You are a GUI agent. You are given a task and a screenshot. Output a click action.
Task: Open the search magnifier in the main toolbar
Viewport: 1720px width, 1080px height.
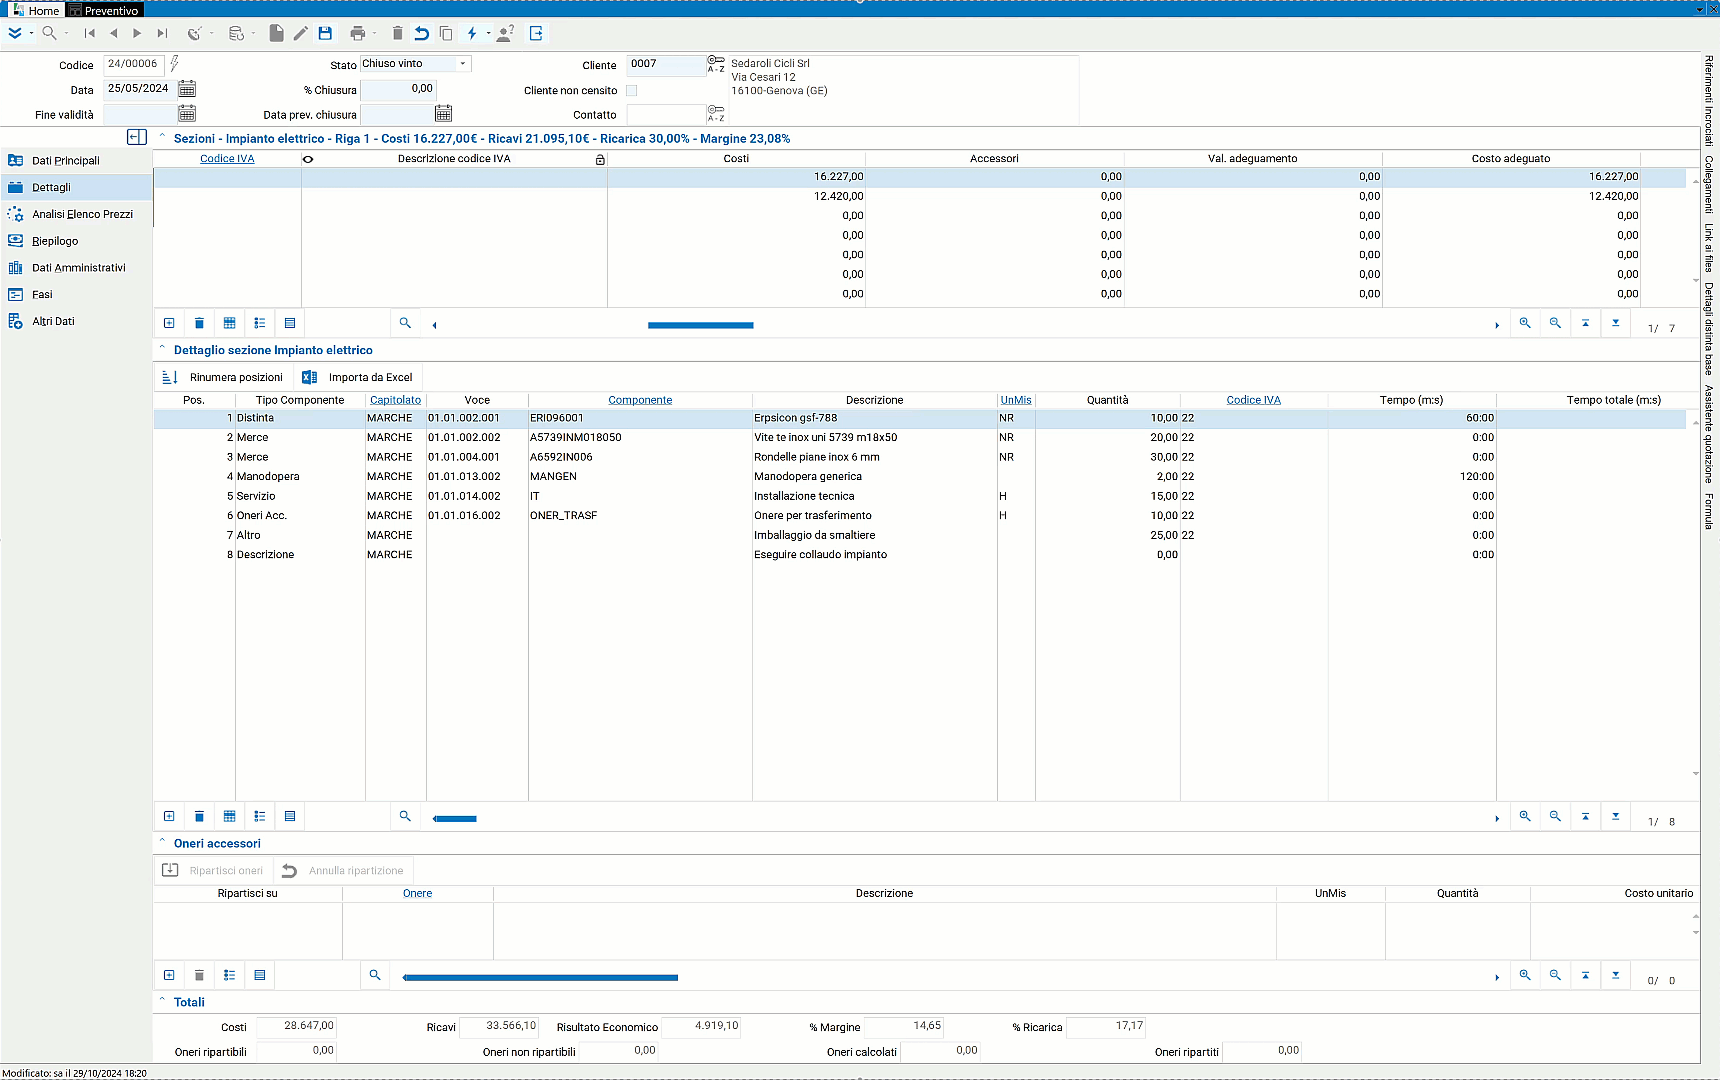pos(48,33)
